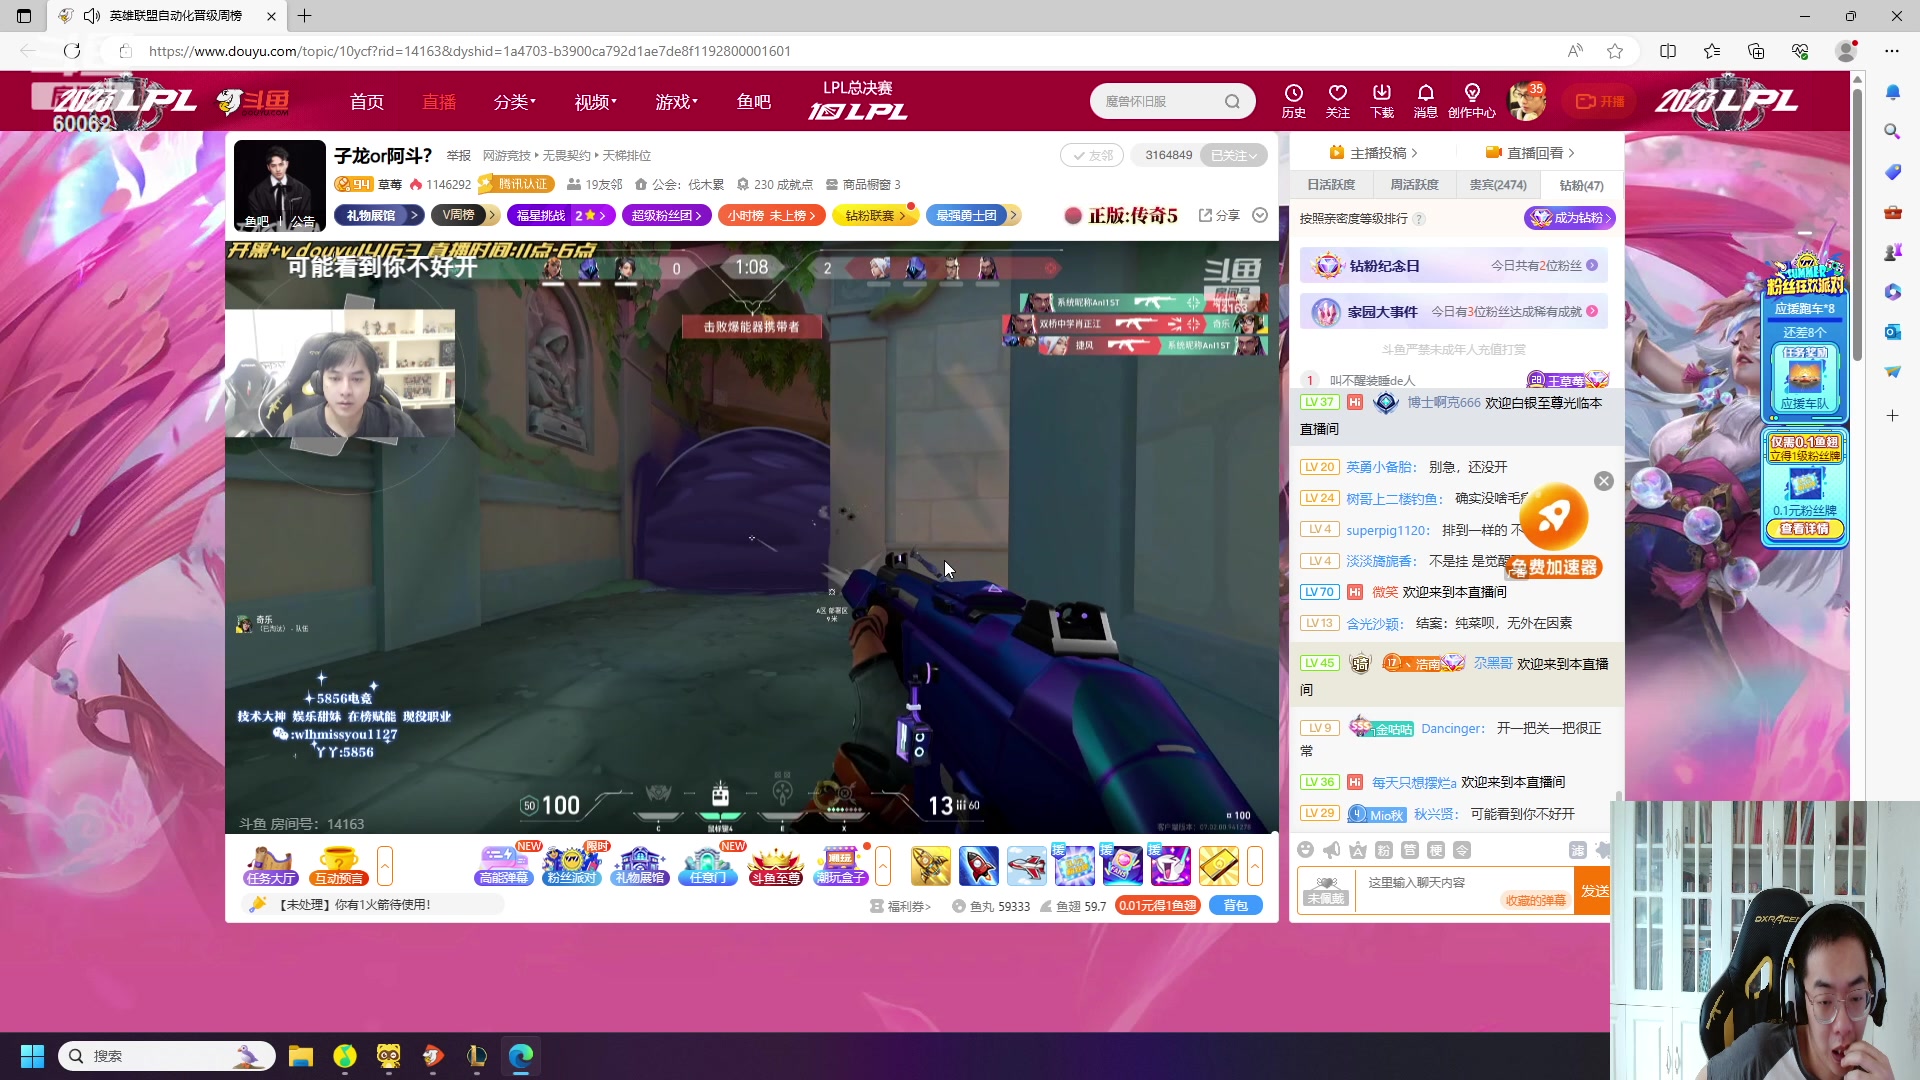Send the airplane gift

1027,866
